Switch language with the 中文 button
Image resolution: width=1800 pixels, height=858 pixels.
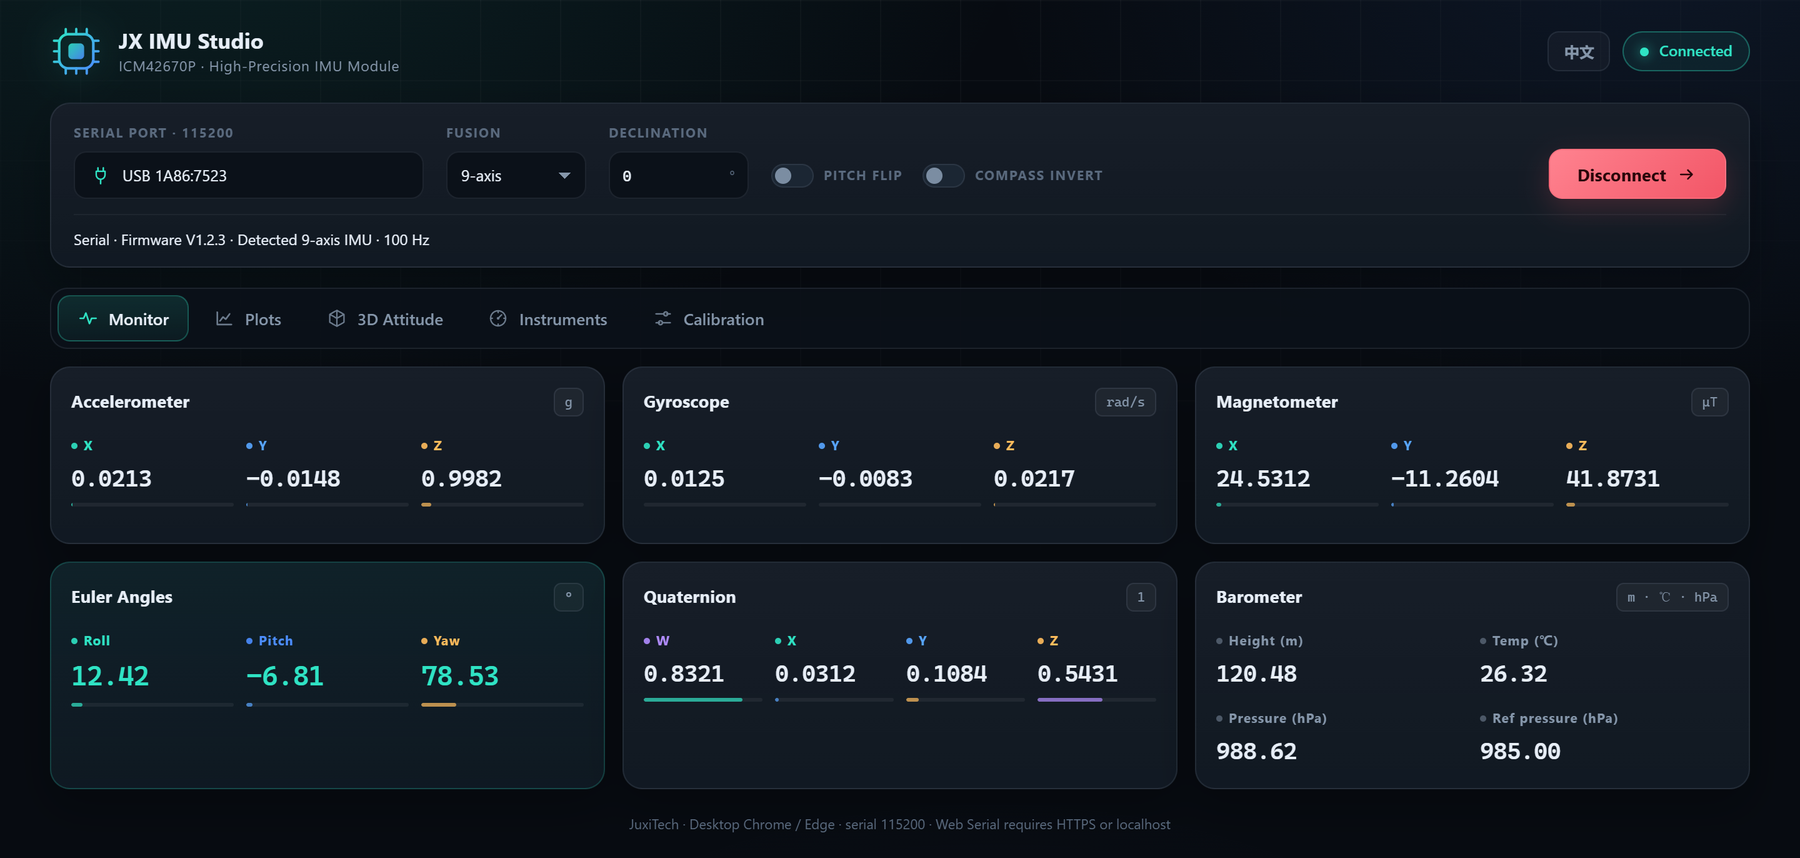1579,51
